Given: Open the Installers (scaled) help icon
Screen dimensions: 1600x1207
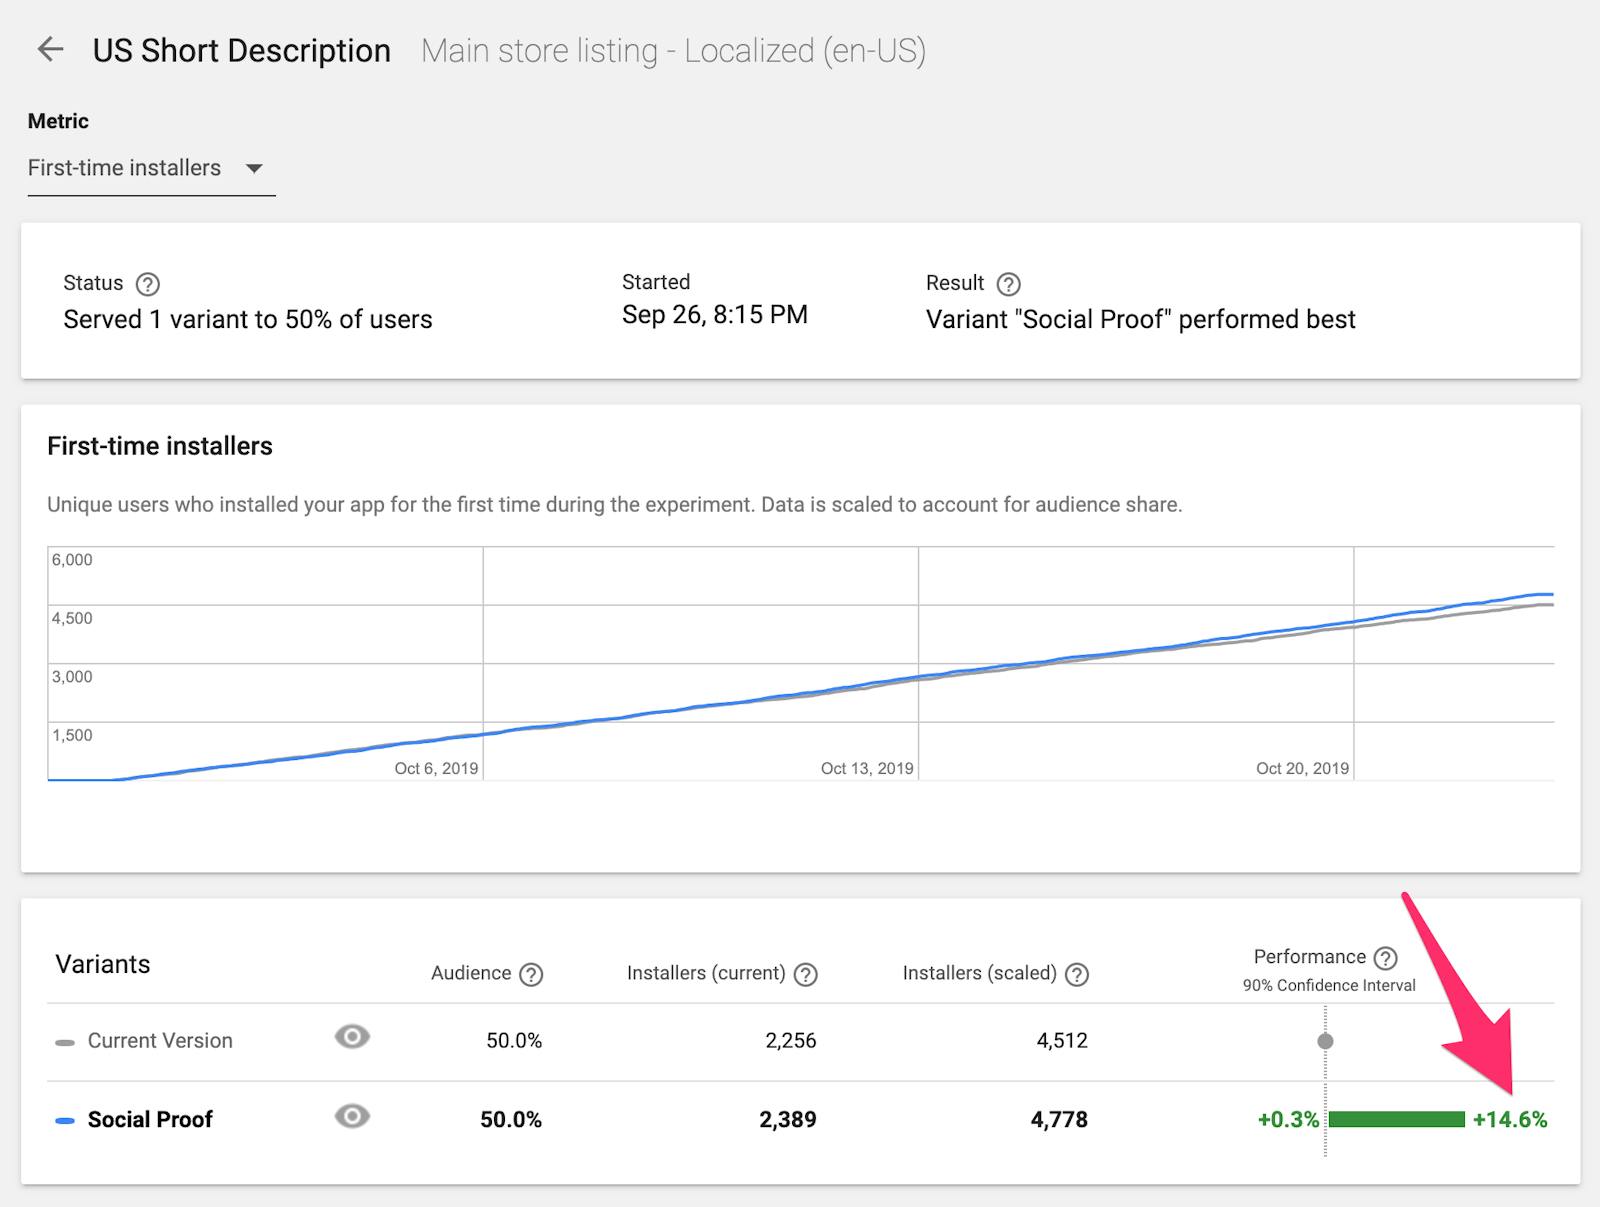Looking at the screenshot, I should click(x=1077, y=974).
